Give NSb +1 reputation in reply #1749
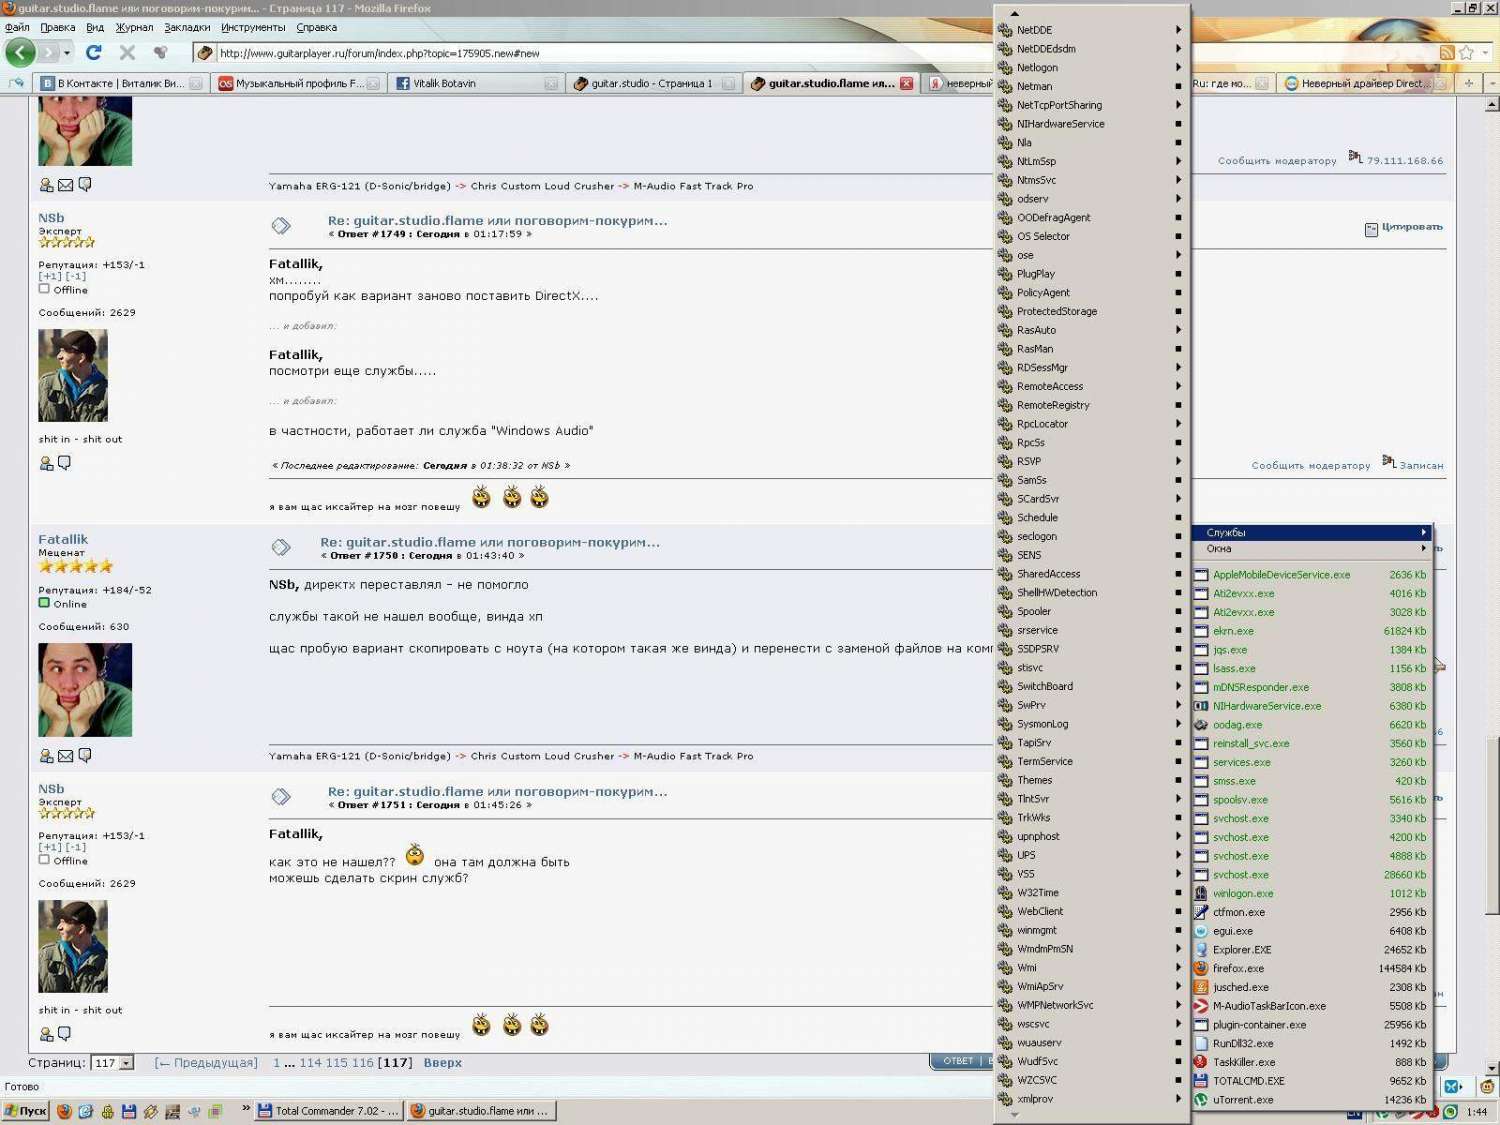This screenshot has width=1500, height=1125. pyautogui.click(x=50, y=276)
